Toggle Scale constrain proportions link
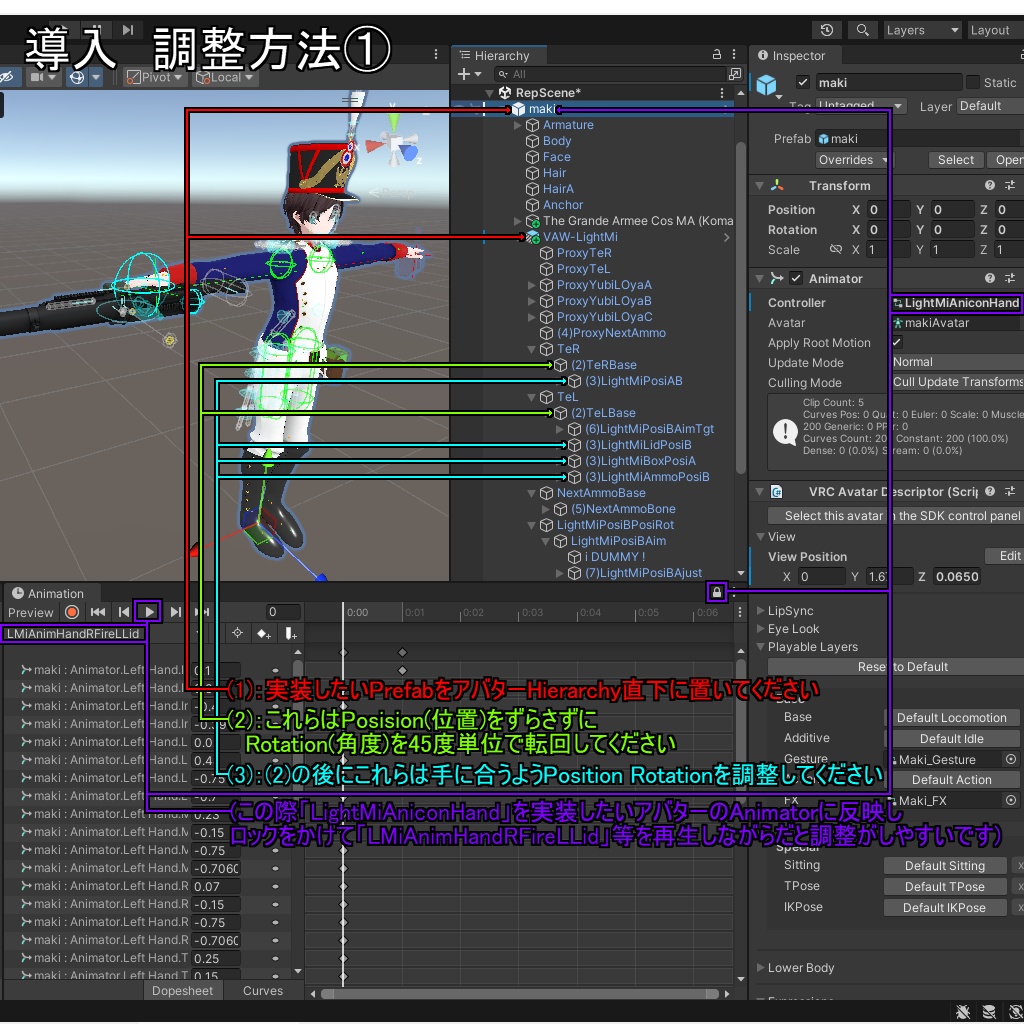This screenshot has width=1024, height=1024. pos(835,249)
